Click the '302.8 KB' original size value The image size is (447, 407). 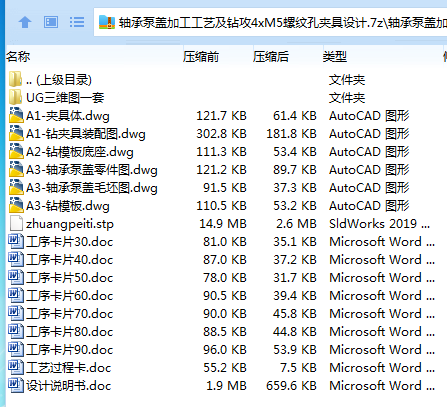(x=221, y=133)
